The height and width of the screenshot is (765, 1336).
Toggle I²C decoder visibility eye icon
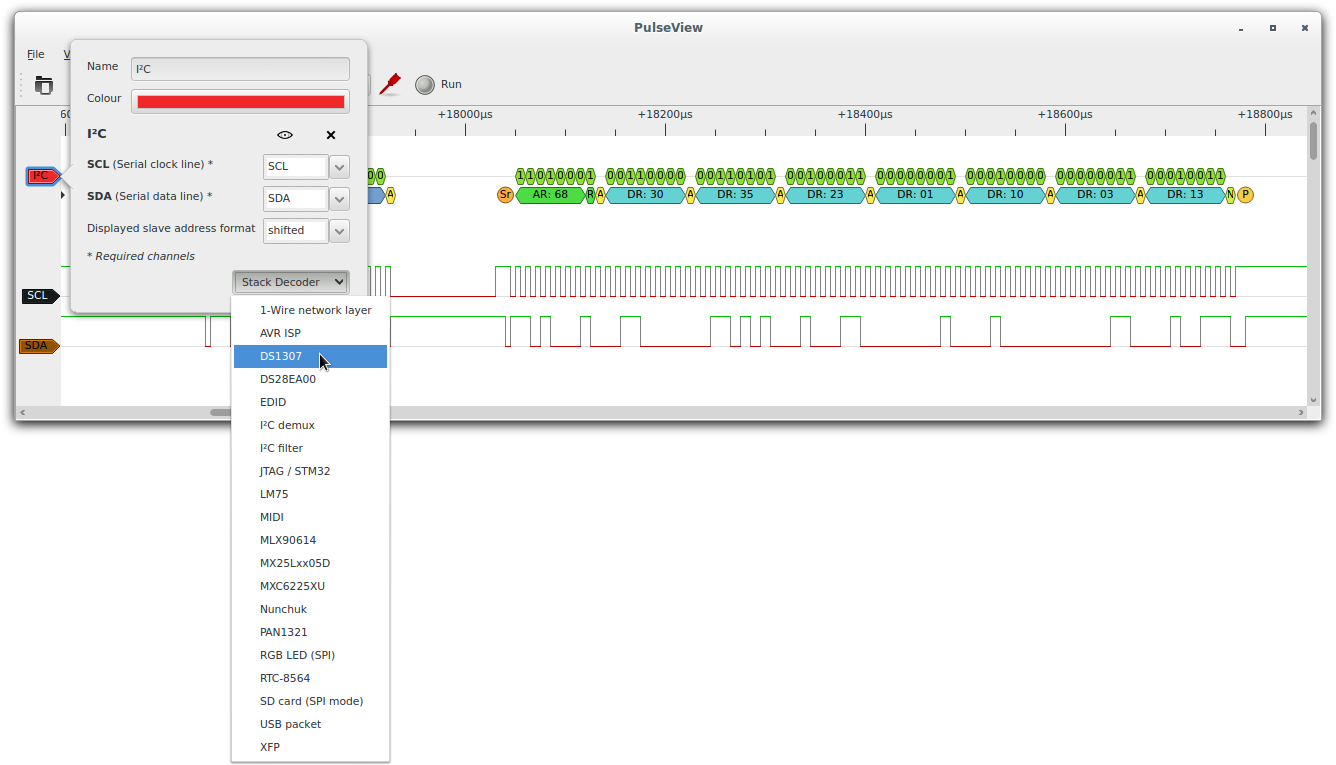pyautogui.click(x=285, y=135)
